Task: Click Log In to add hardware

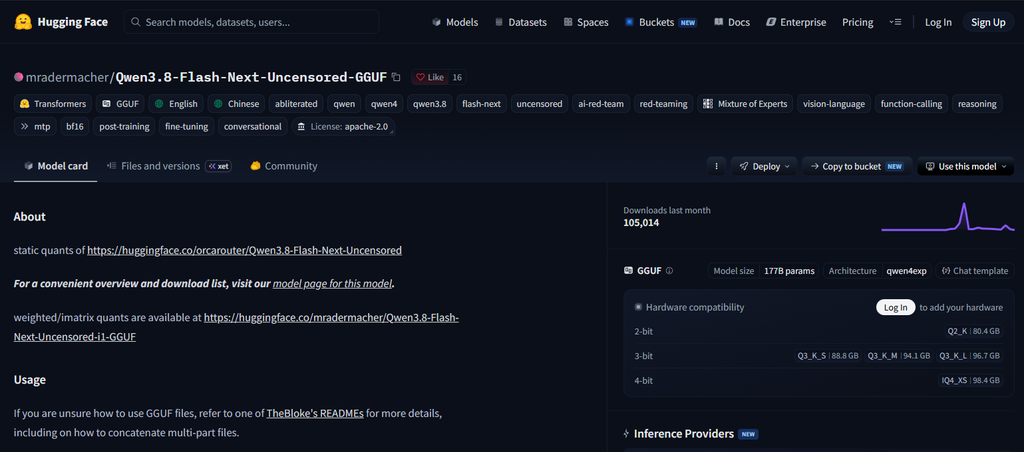Action: (895, 307)
